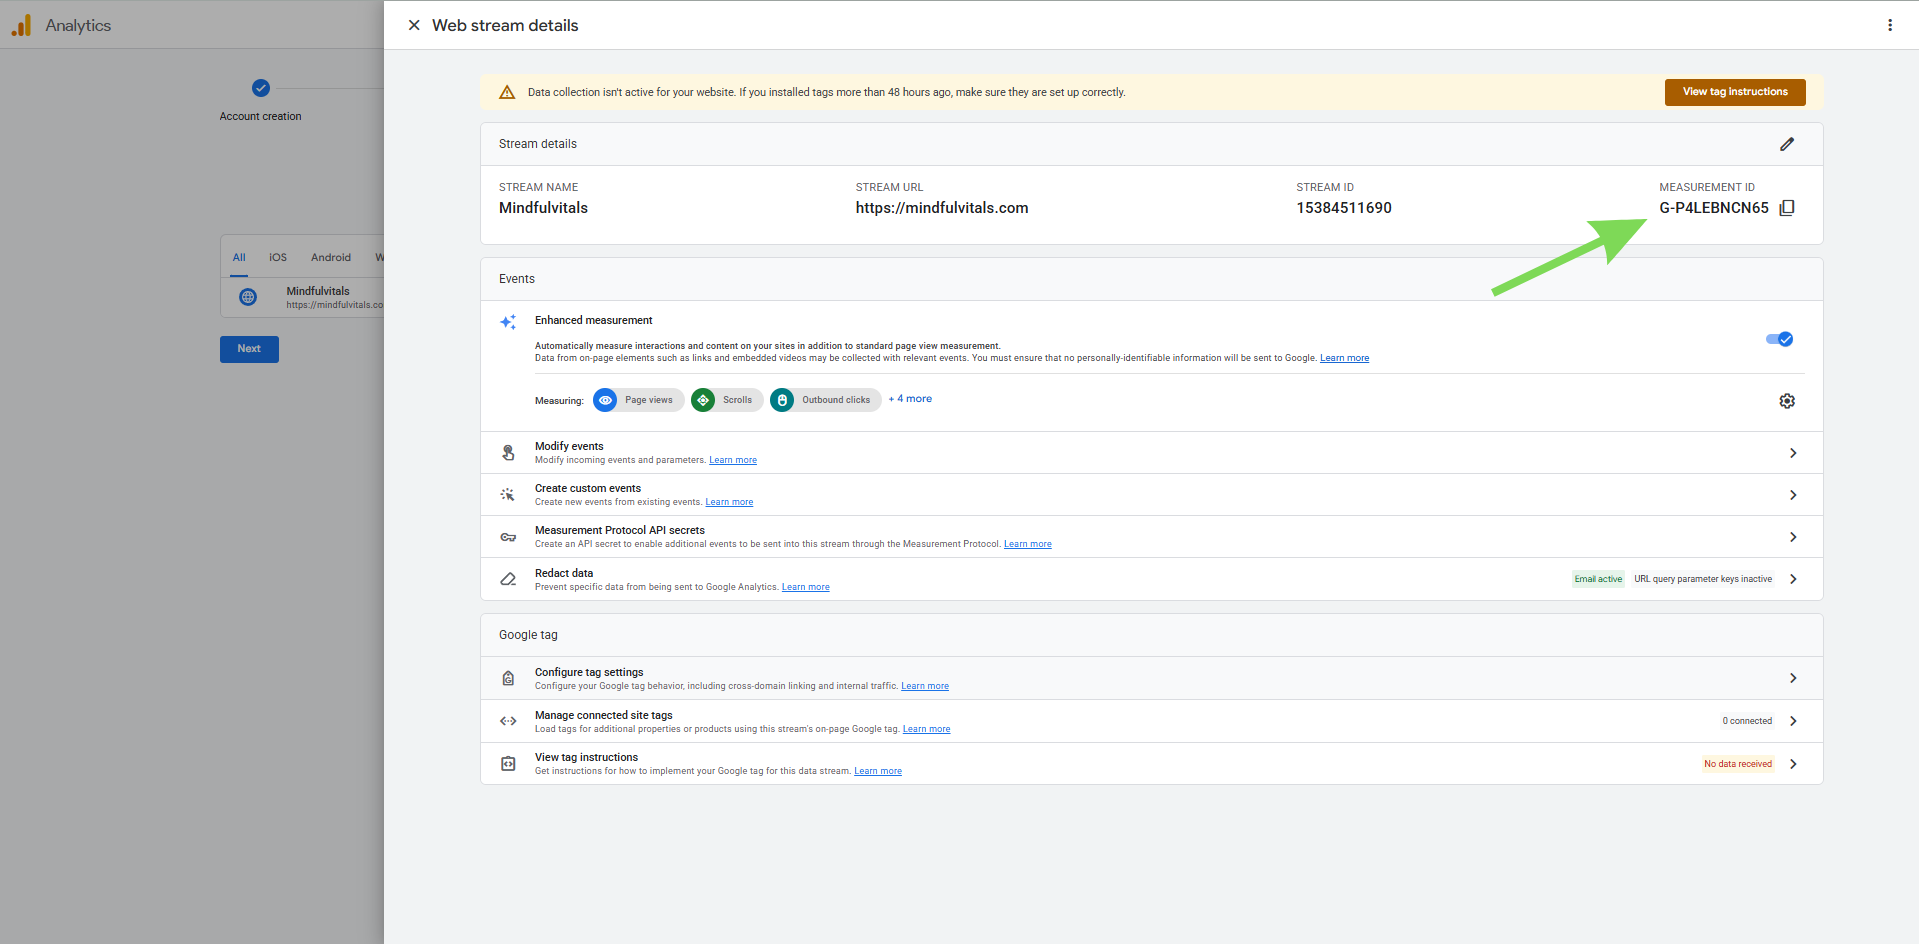Open Learn more link for Measurement Protocol
The width and height of the screenshot is (1919, 944).
tap(1027, 544)
